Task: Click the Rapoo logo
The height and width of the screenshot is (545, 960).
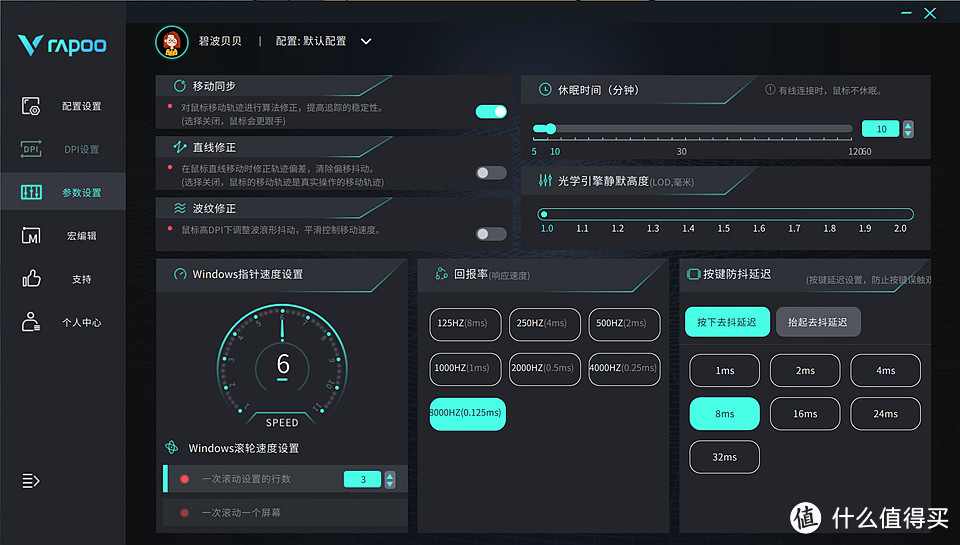Action: coord(62,45)
